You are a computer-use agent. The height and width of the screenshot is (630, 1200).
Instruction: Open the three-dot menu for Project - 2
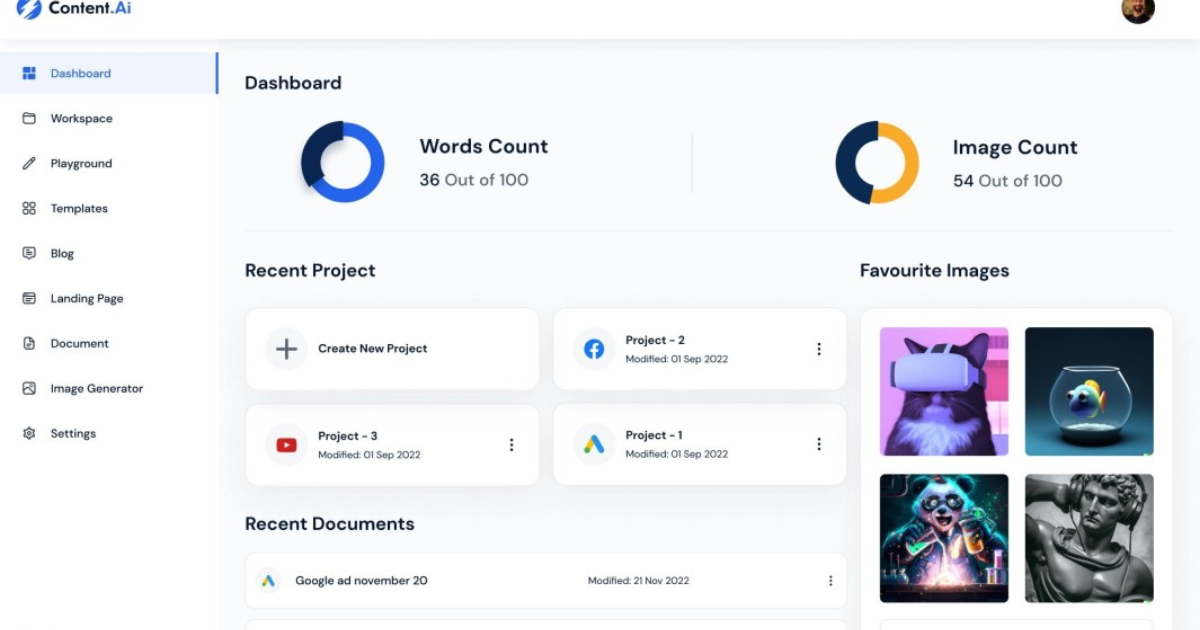point(819,349)
